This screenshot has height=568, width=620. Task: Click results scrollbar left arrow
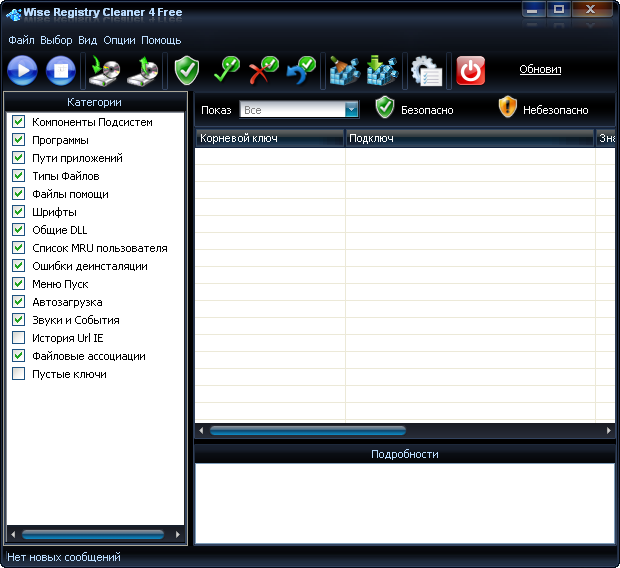coord(201,430)
